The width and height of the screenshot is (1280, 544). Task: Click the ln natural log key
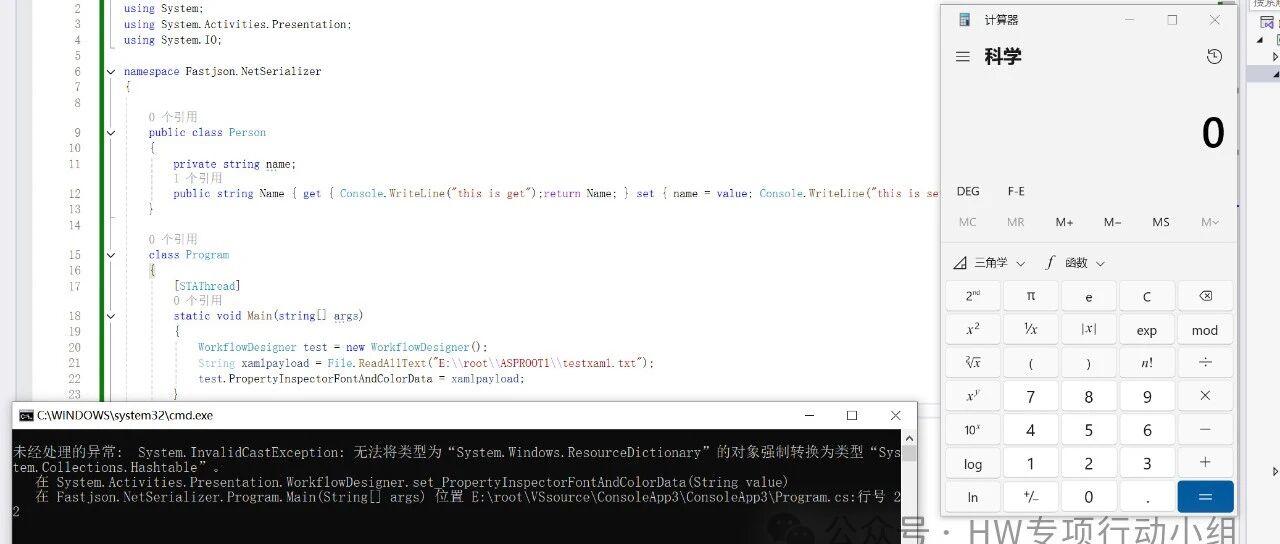click(973, 497)
